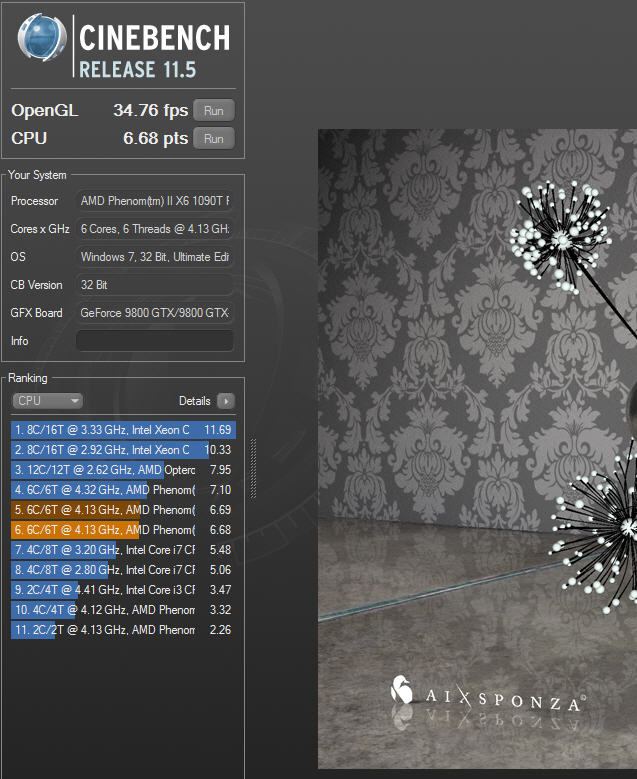The width and height of the screenshot is (637, 779).
Task: Click the OS field Windows 7
Action: (x=155, y=257)
